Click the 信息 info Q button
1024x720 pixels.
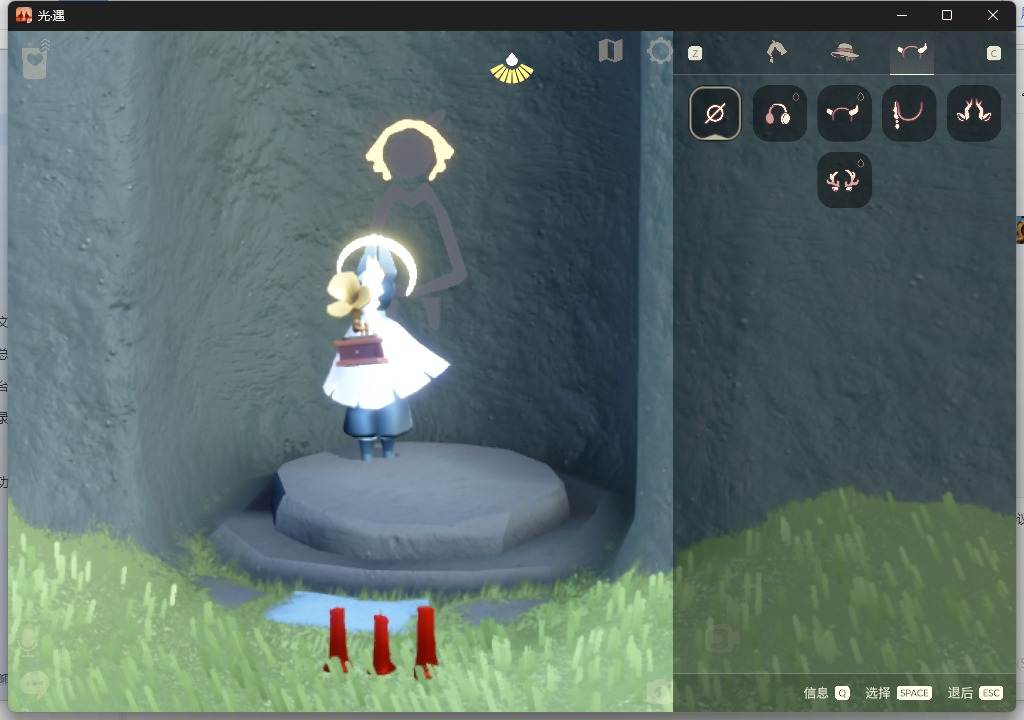coord(826,693)
